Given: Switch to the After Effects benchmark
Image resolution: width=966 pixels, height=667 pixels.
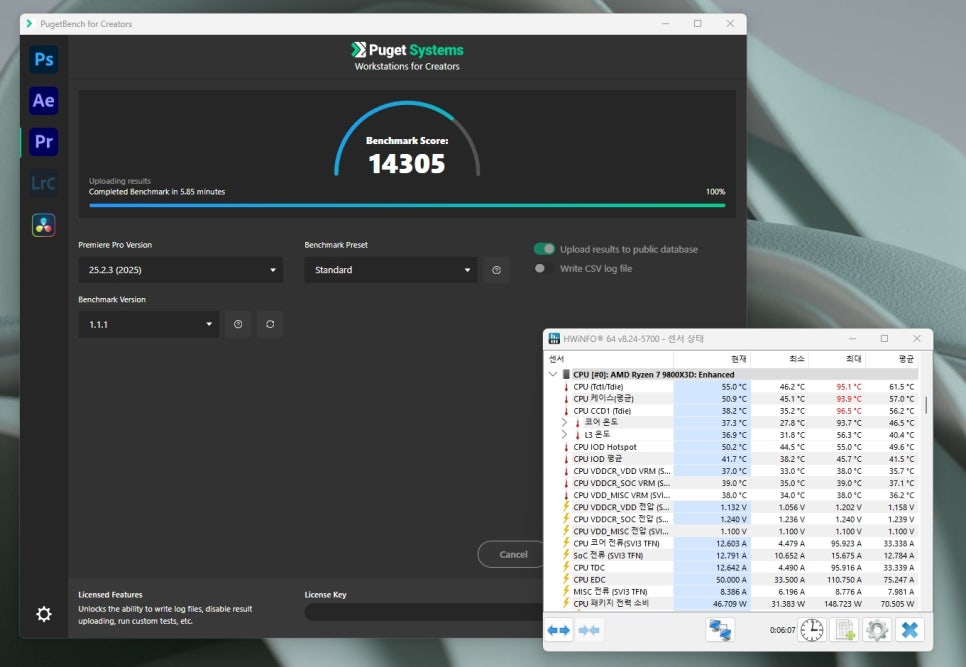Looking at the screenshot, I should pos(44,100).
